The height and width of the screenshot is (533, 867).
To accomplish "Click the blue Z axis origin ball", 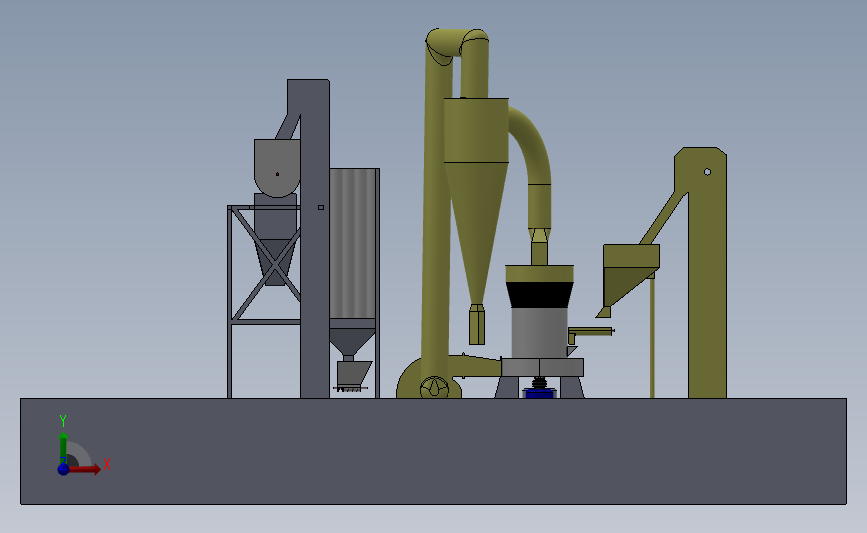I will coord(63,469).
